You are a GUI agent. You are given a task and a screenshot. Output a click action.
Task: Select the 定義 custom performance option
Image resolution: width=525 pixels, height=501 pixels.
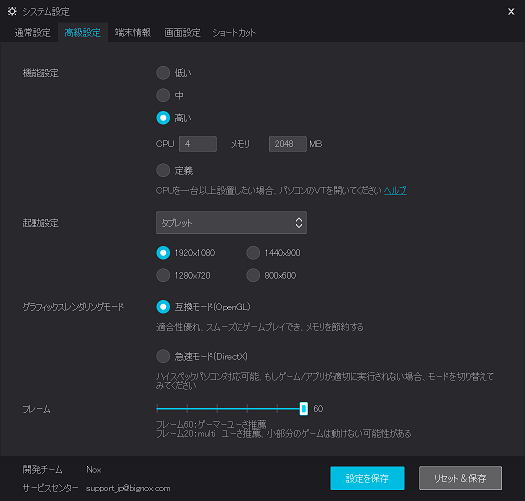163,170
